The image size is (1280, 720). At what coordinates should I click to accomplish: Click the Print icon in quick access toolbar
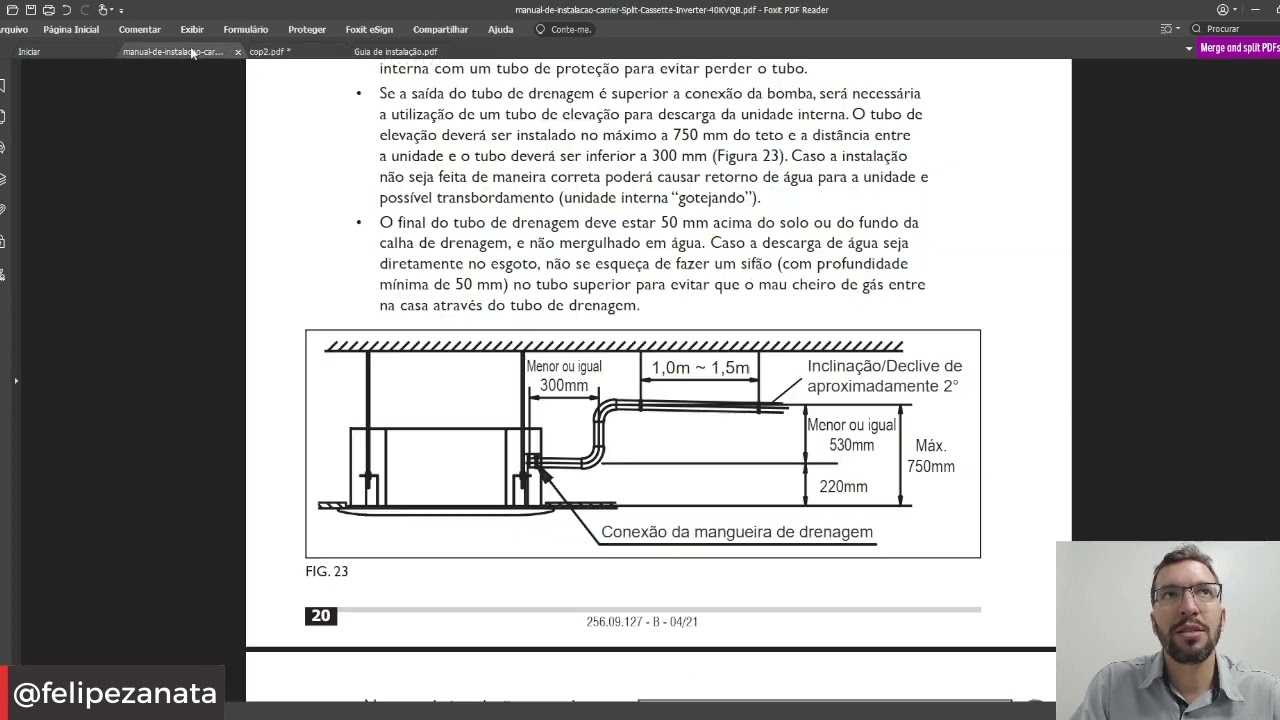click(x=49, y=10)
